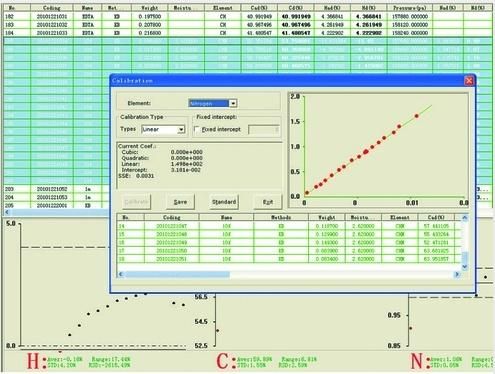Click weight cell 0.207800 in main table
495x374 pixels.
[150, 25]
